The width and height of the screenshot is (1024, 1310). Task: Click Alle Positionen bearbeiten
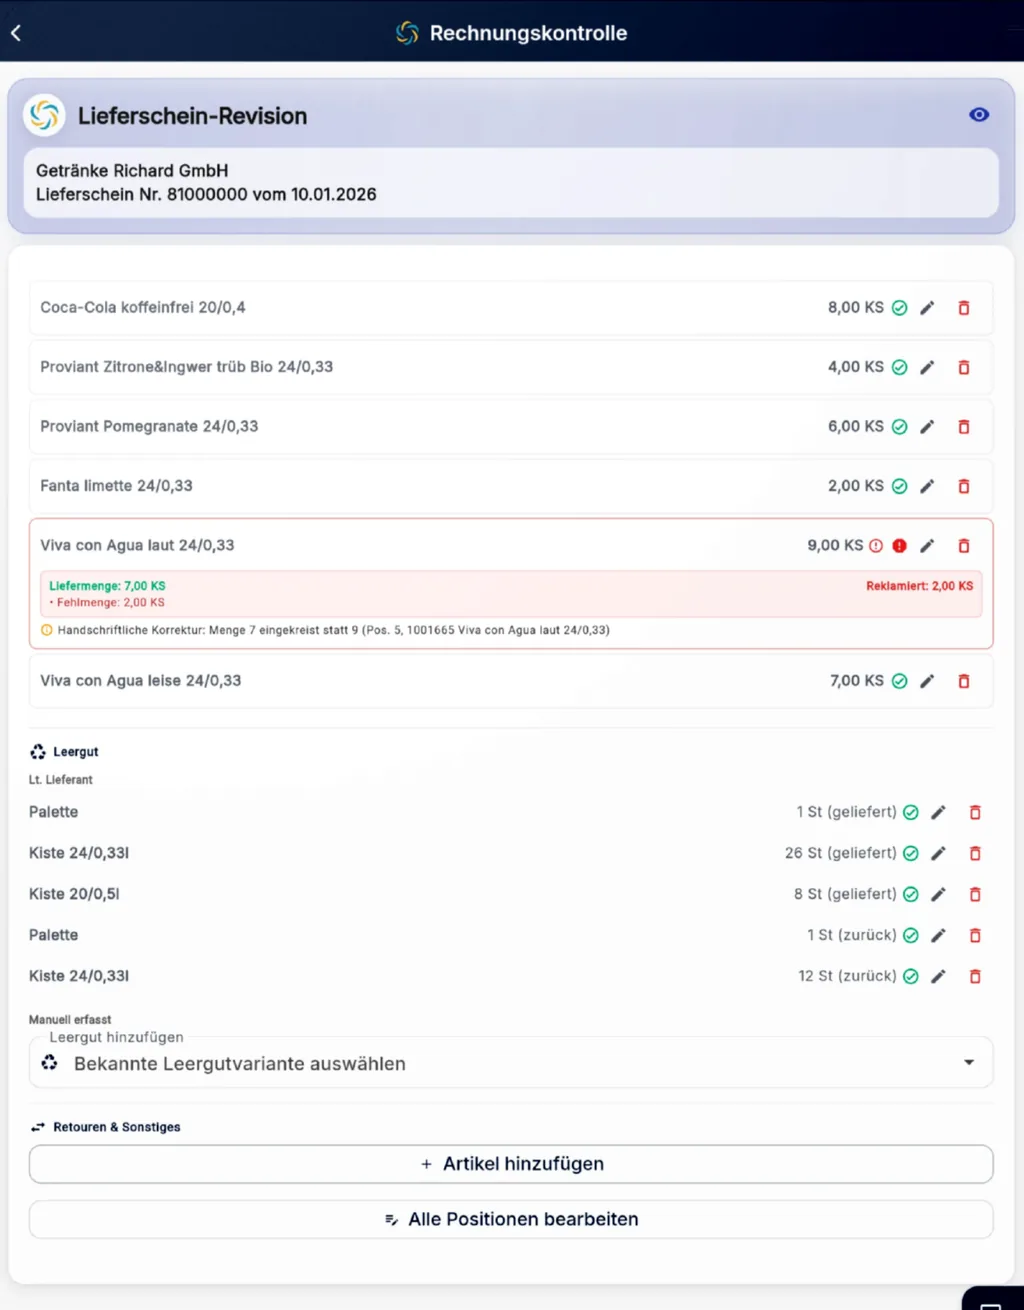511,1219
